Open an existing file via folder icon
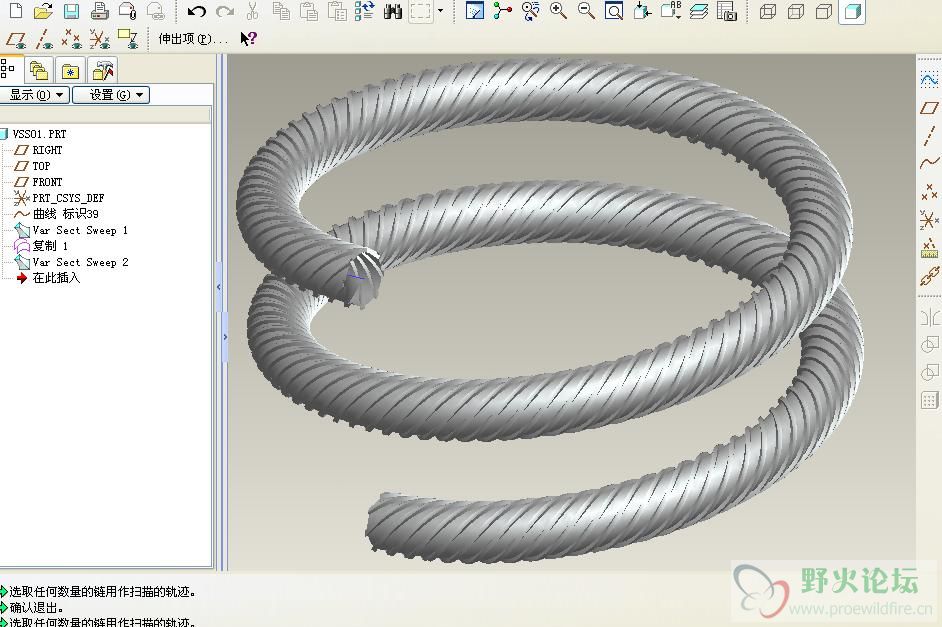 pos(43,11)
